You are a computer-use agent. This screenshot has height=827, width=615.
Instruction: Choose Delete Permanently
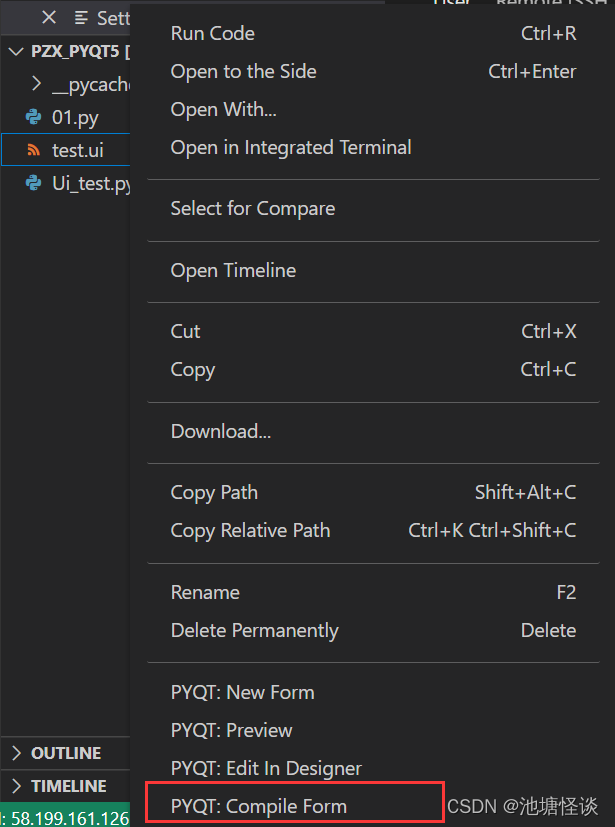click(373, 630)
